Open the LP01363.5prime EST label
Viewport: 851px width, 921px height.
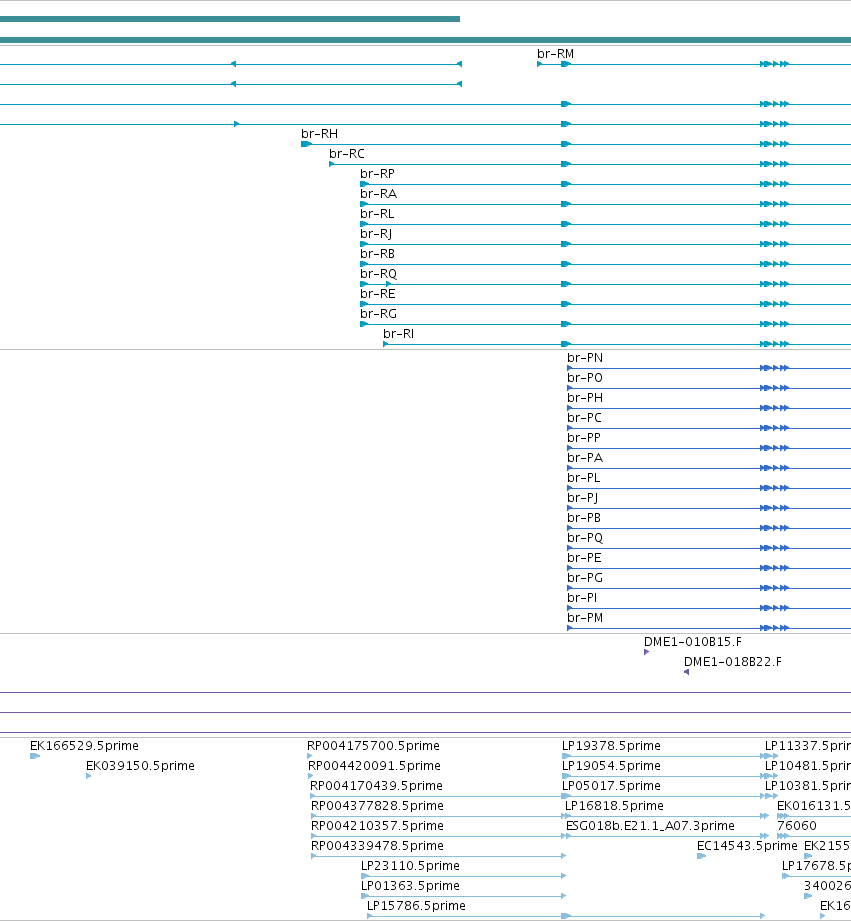point(411,886)
